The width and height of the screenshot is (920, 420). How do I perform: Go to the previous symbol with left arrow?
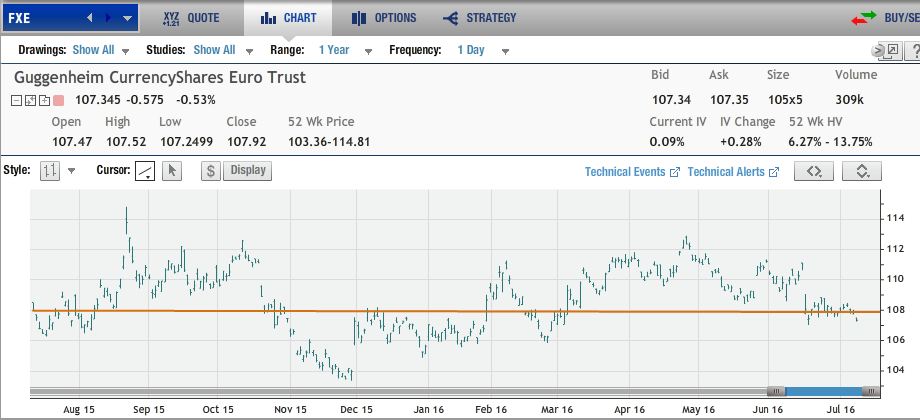point(90,18)
